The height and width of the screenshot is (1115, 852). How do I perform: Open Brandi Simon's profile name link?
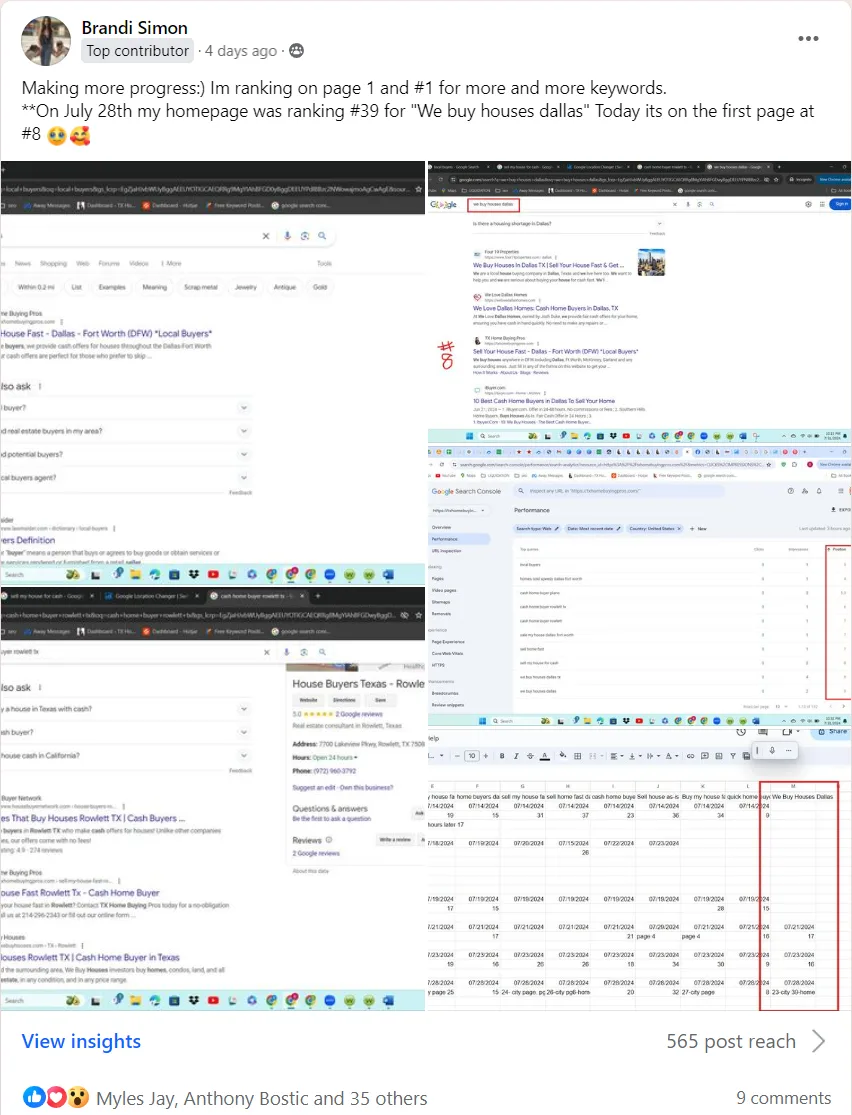click(x=134, y=27)
